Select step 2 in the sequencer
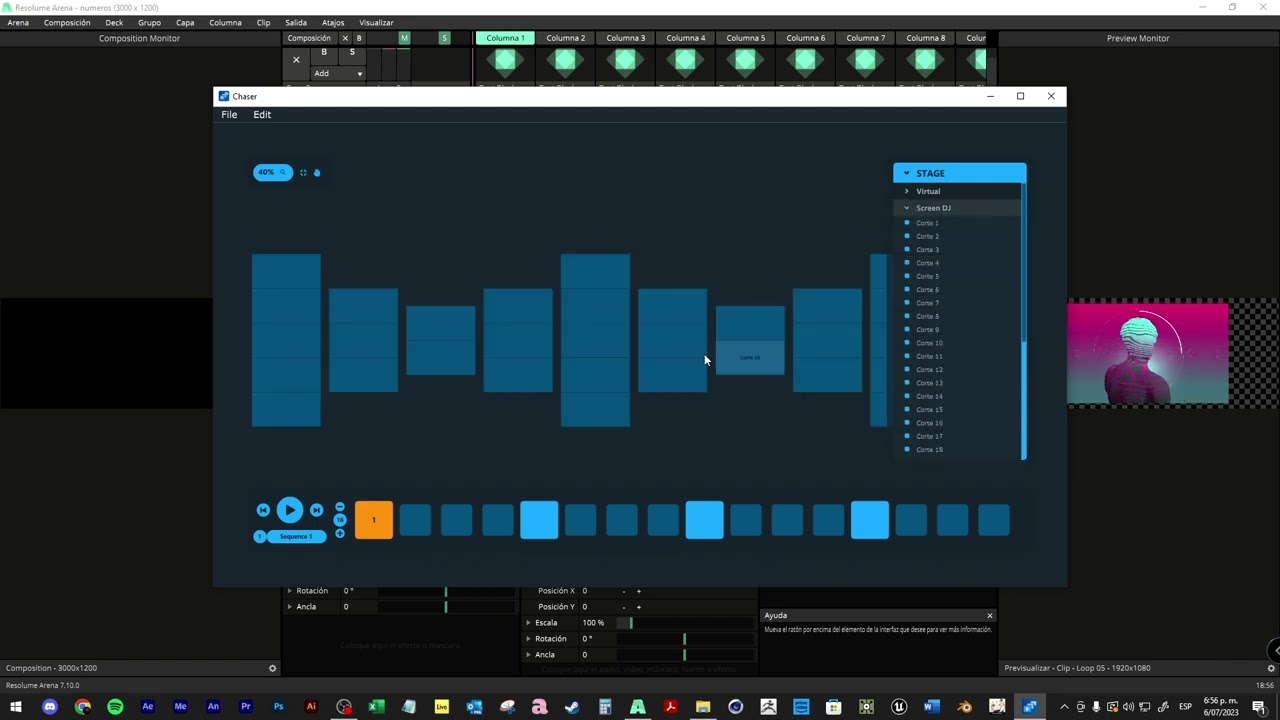This screenshot has width=1280, height=720. pos(415,520)
